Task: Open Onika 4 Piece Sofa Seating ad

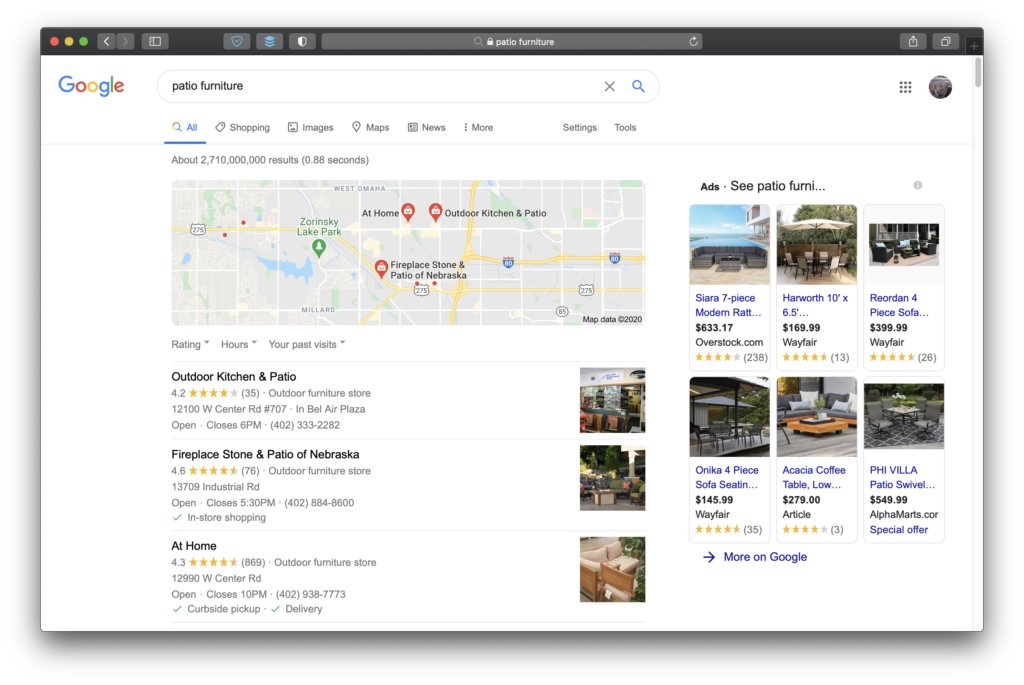Action: coord(727,477)
